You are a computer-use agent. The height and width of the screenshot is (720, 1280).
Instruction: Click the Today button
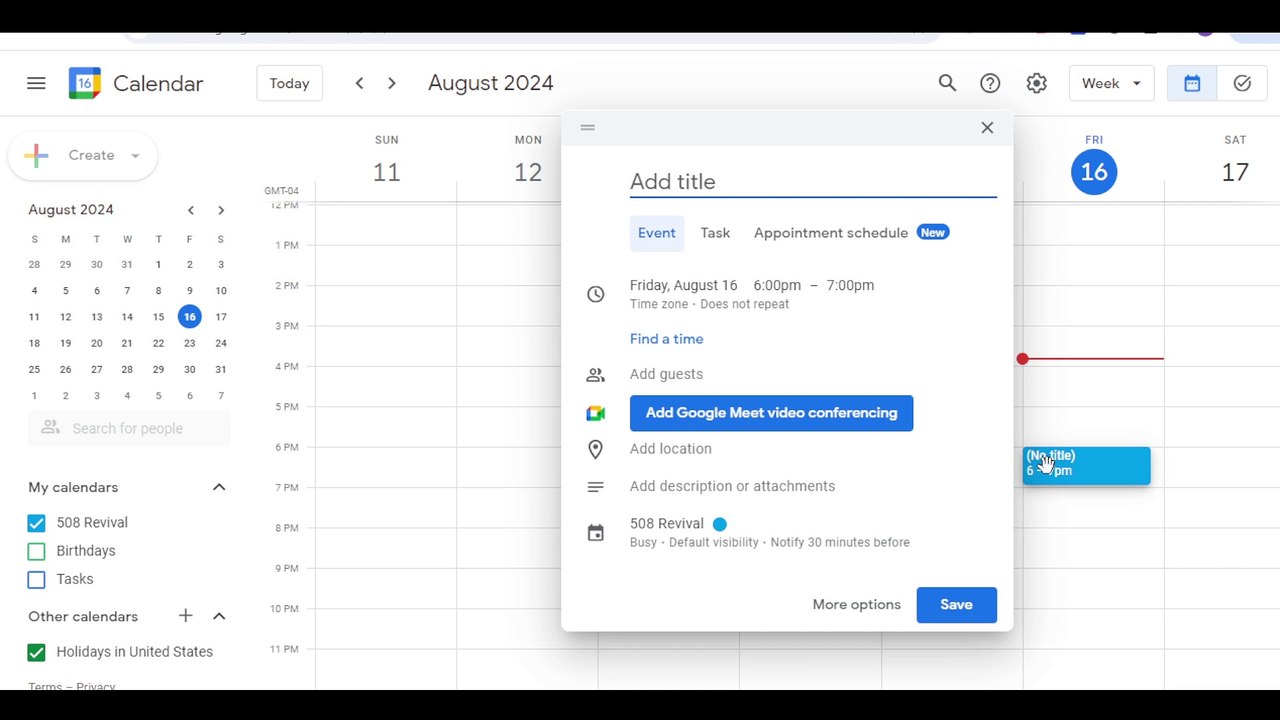(x=289, y=84)
